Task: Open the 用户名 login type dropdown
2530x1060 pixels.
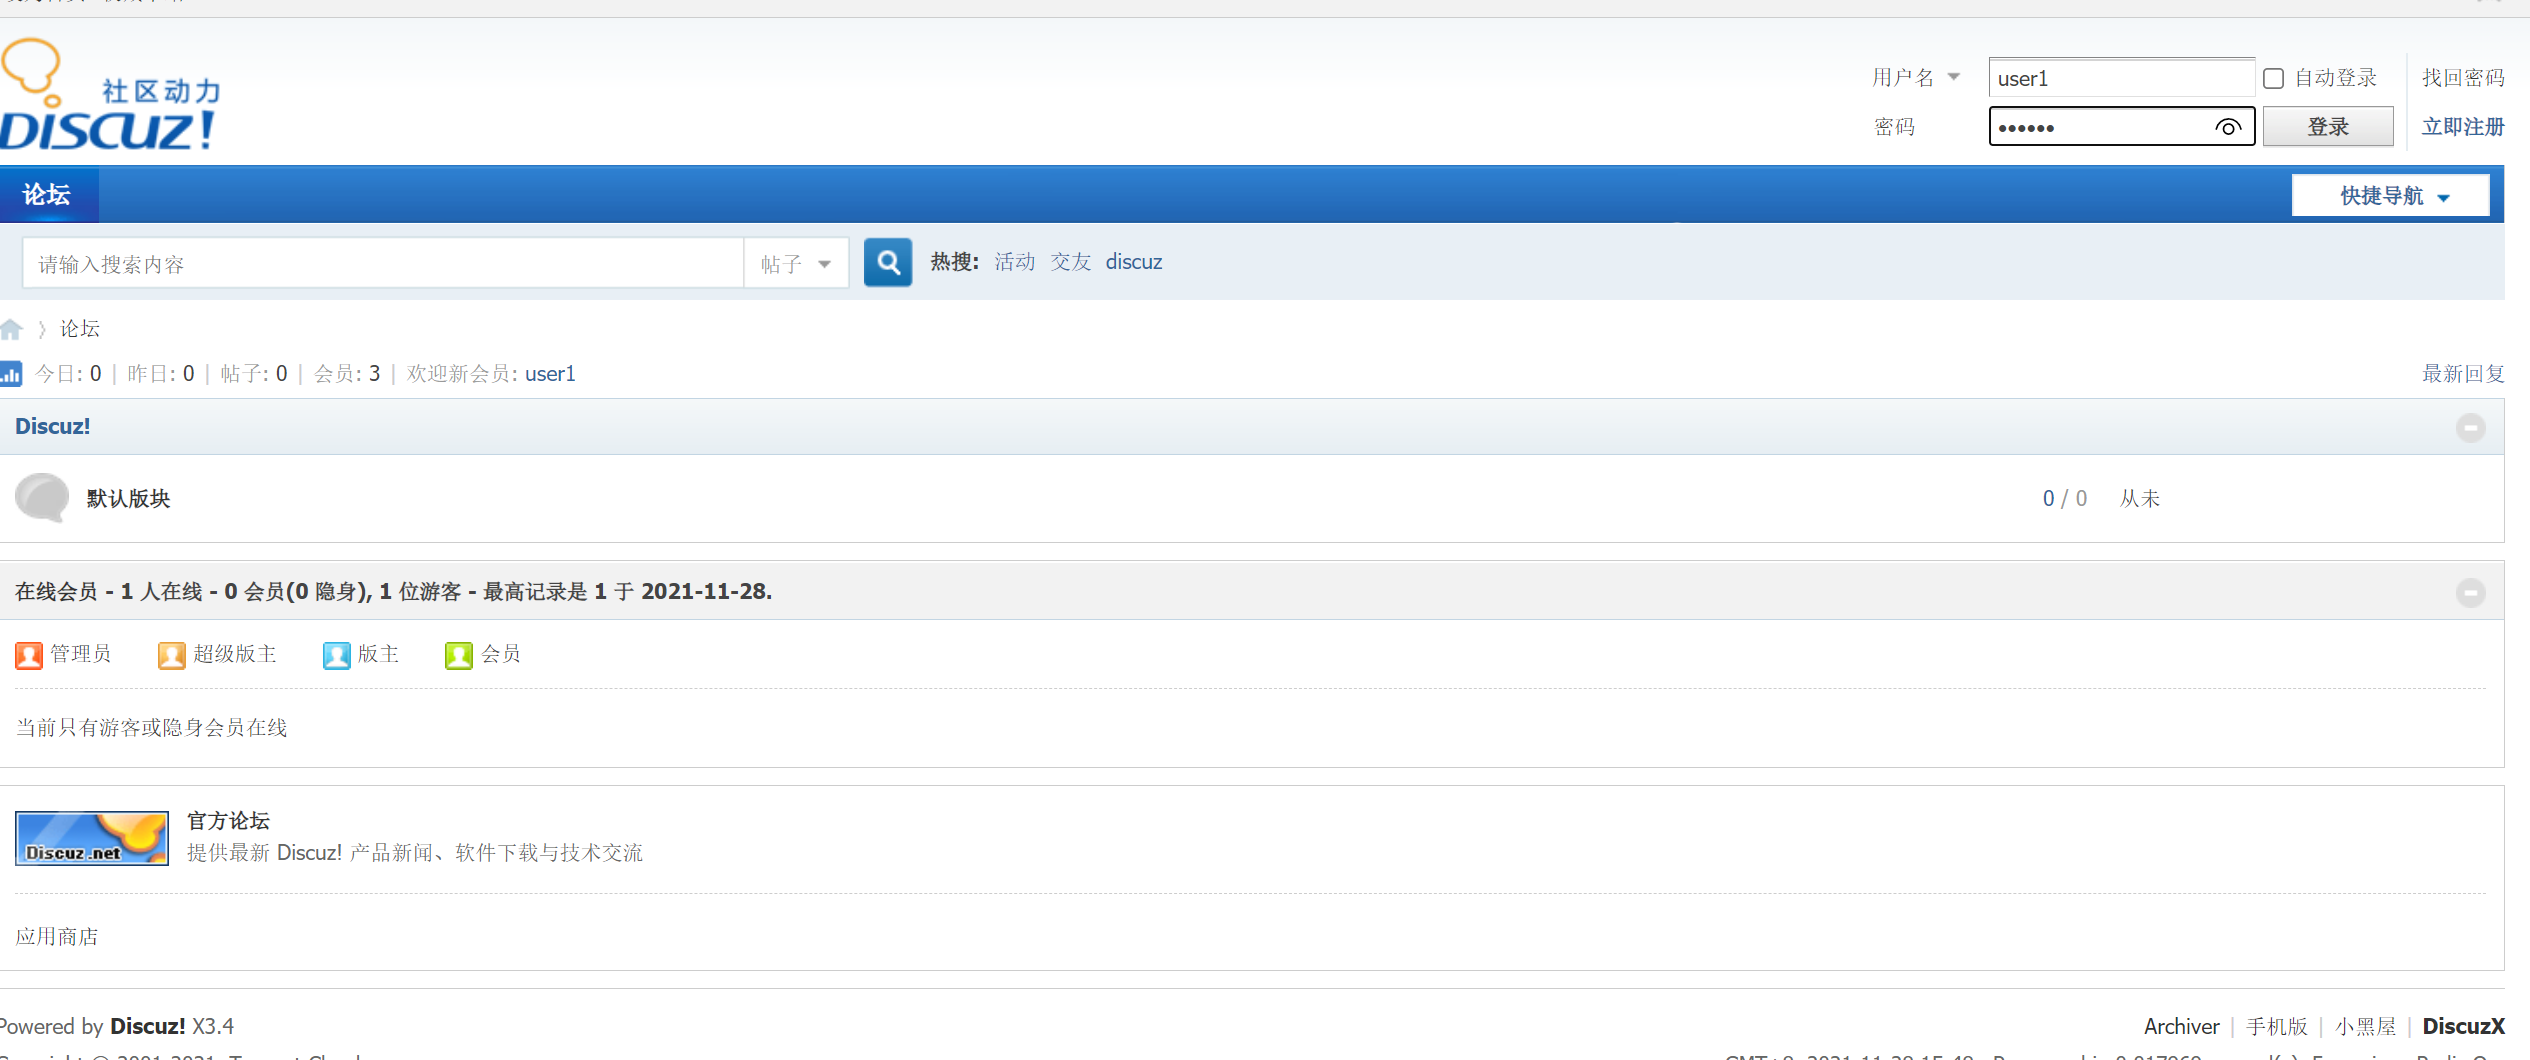Action: point(1916,77)
